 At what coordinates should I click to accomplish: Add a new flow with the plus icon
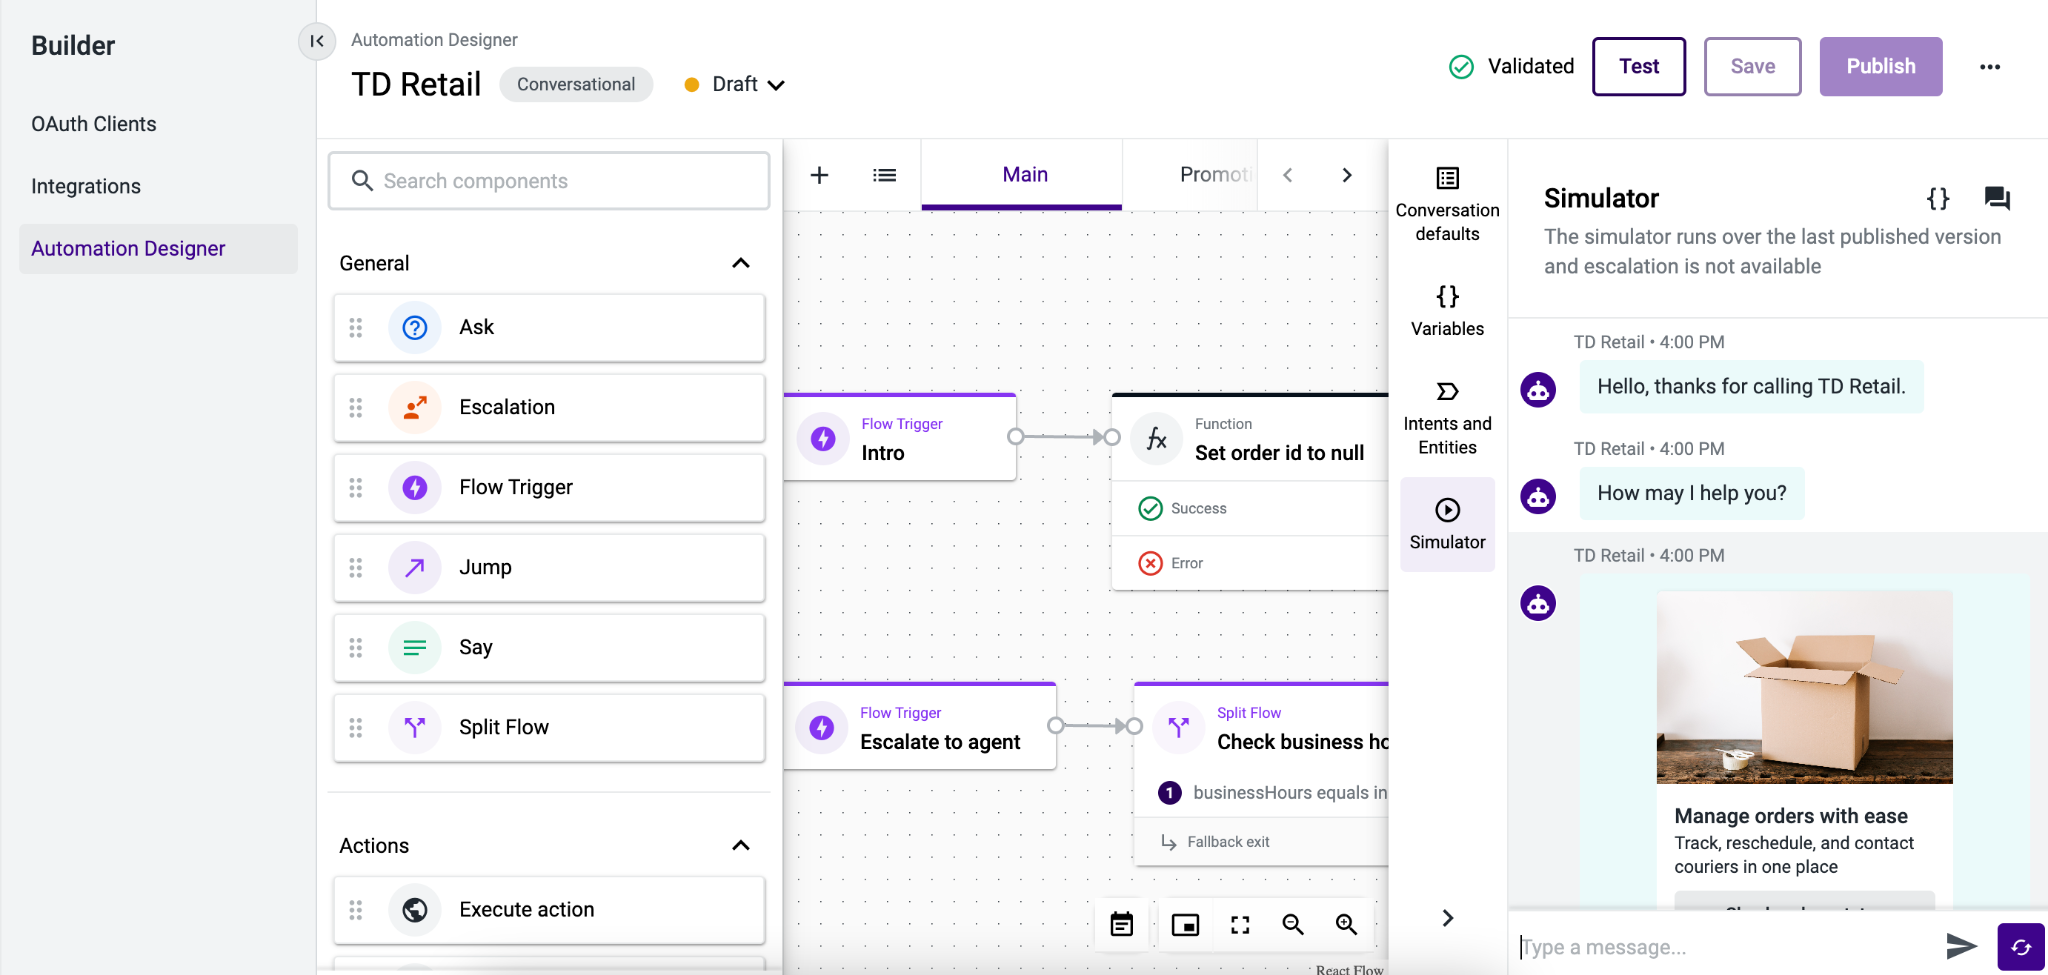(819, 175)
